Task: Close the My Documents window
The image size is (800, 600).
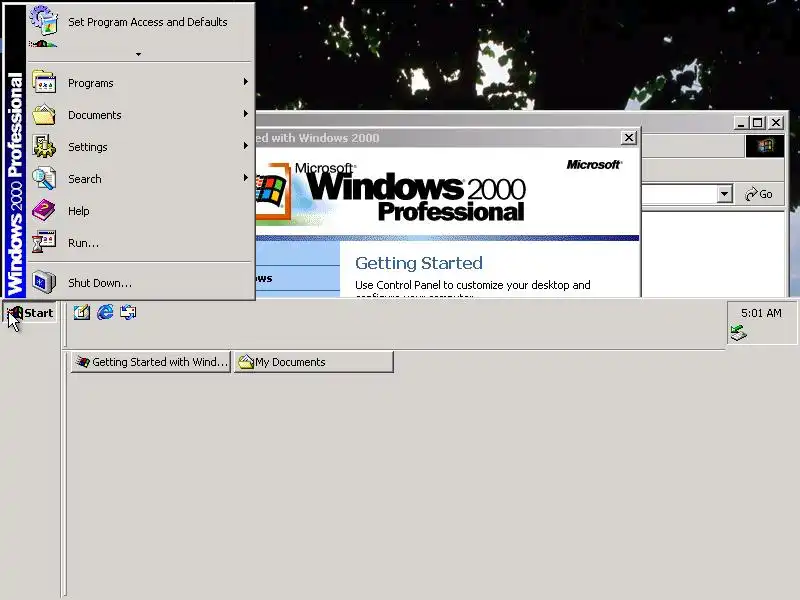Action: pyautogui.click(x=776, y=123)
